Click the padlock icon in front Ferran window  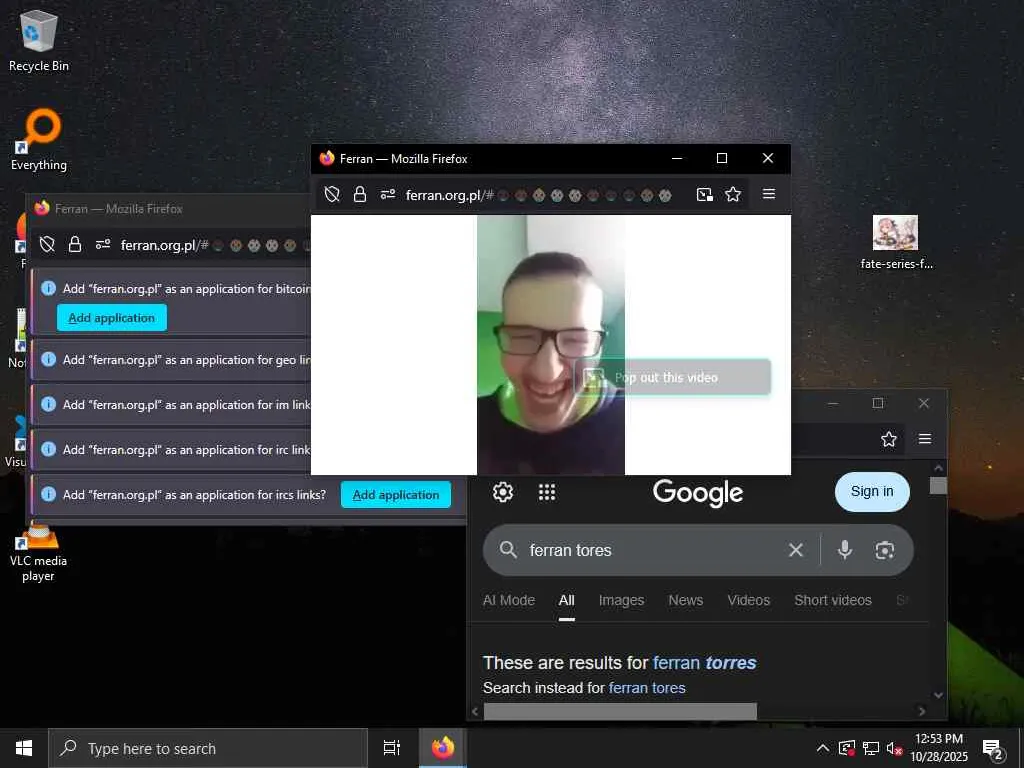[360, 194]
